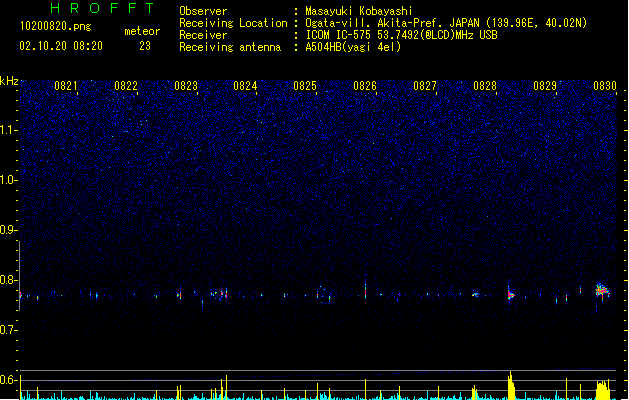This screenshot has width=629, height=400.
Task: Click the Receiver label
Action: point(203,35)
